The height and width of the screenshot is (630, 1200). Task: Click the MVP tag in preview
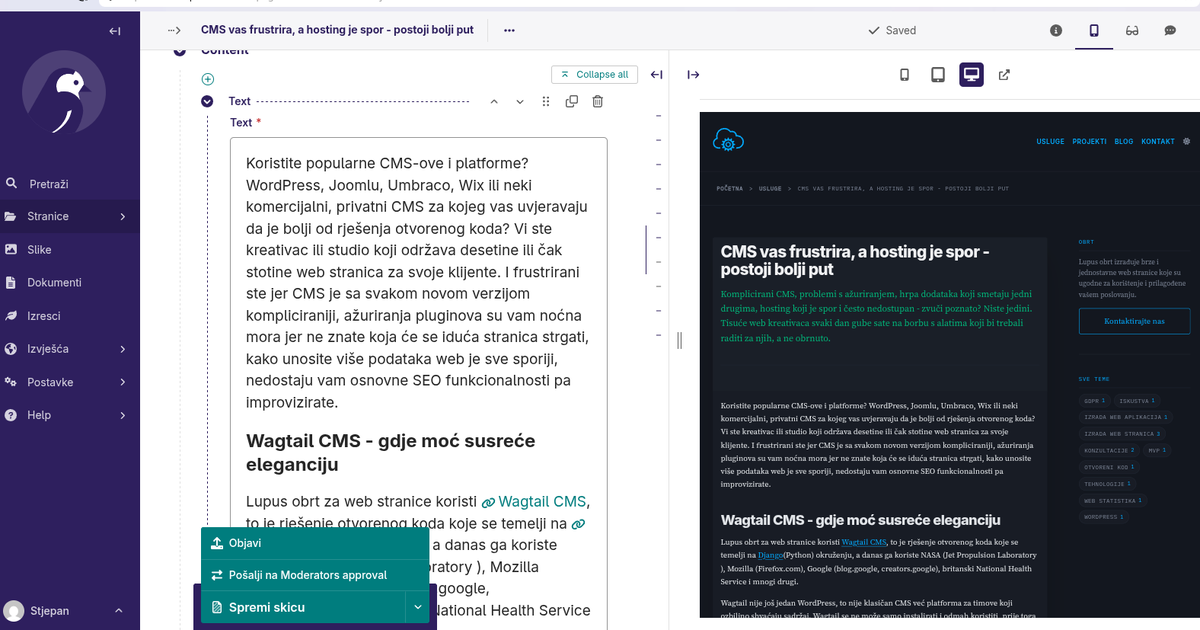1156,450
